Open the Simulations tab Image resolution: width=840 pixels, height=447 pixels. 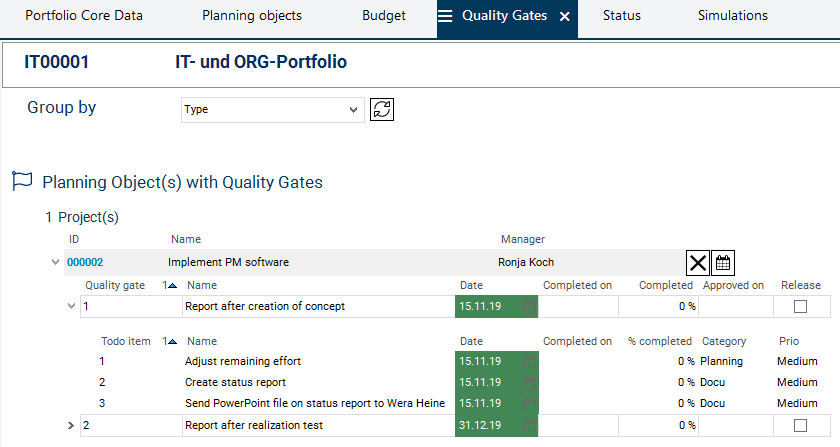tap(732, 16)
